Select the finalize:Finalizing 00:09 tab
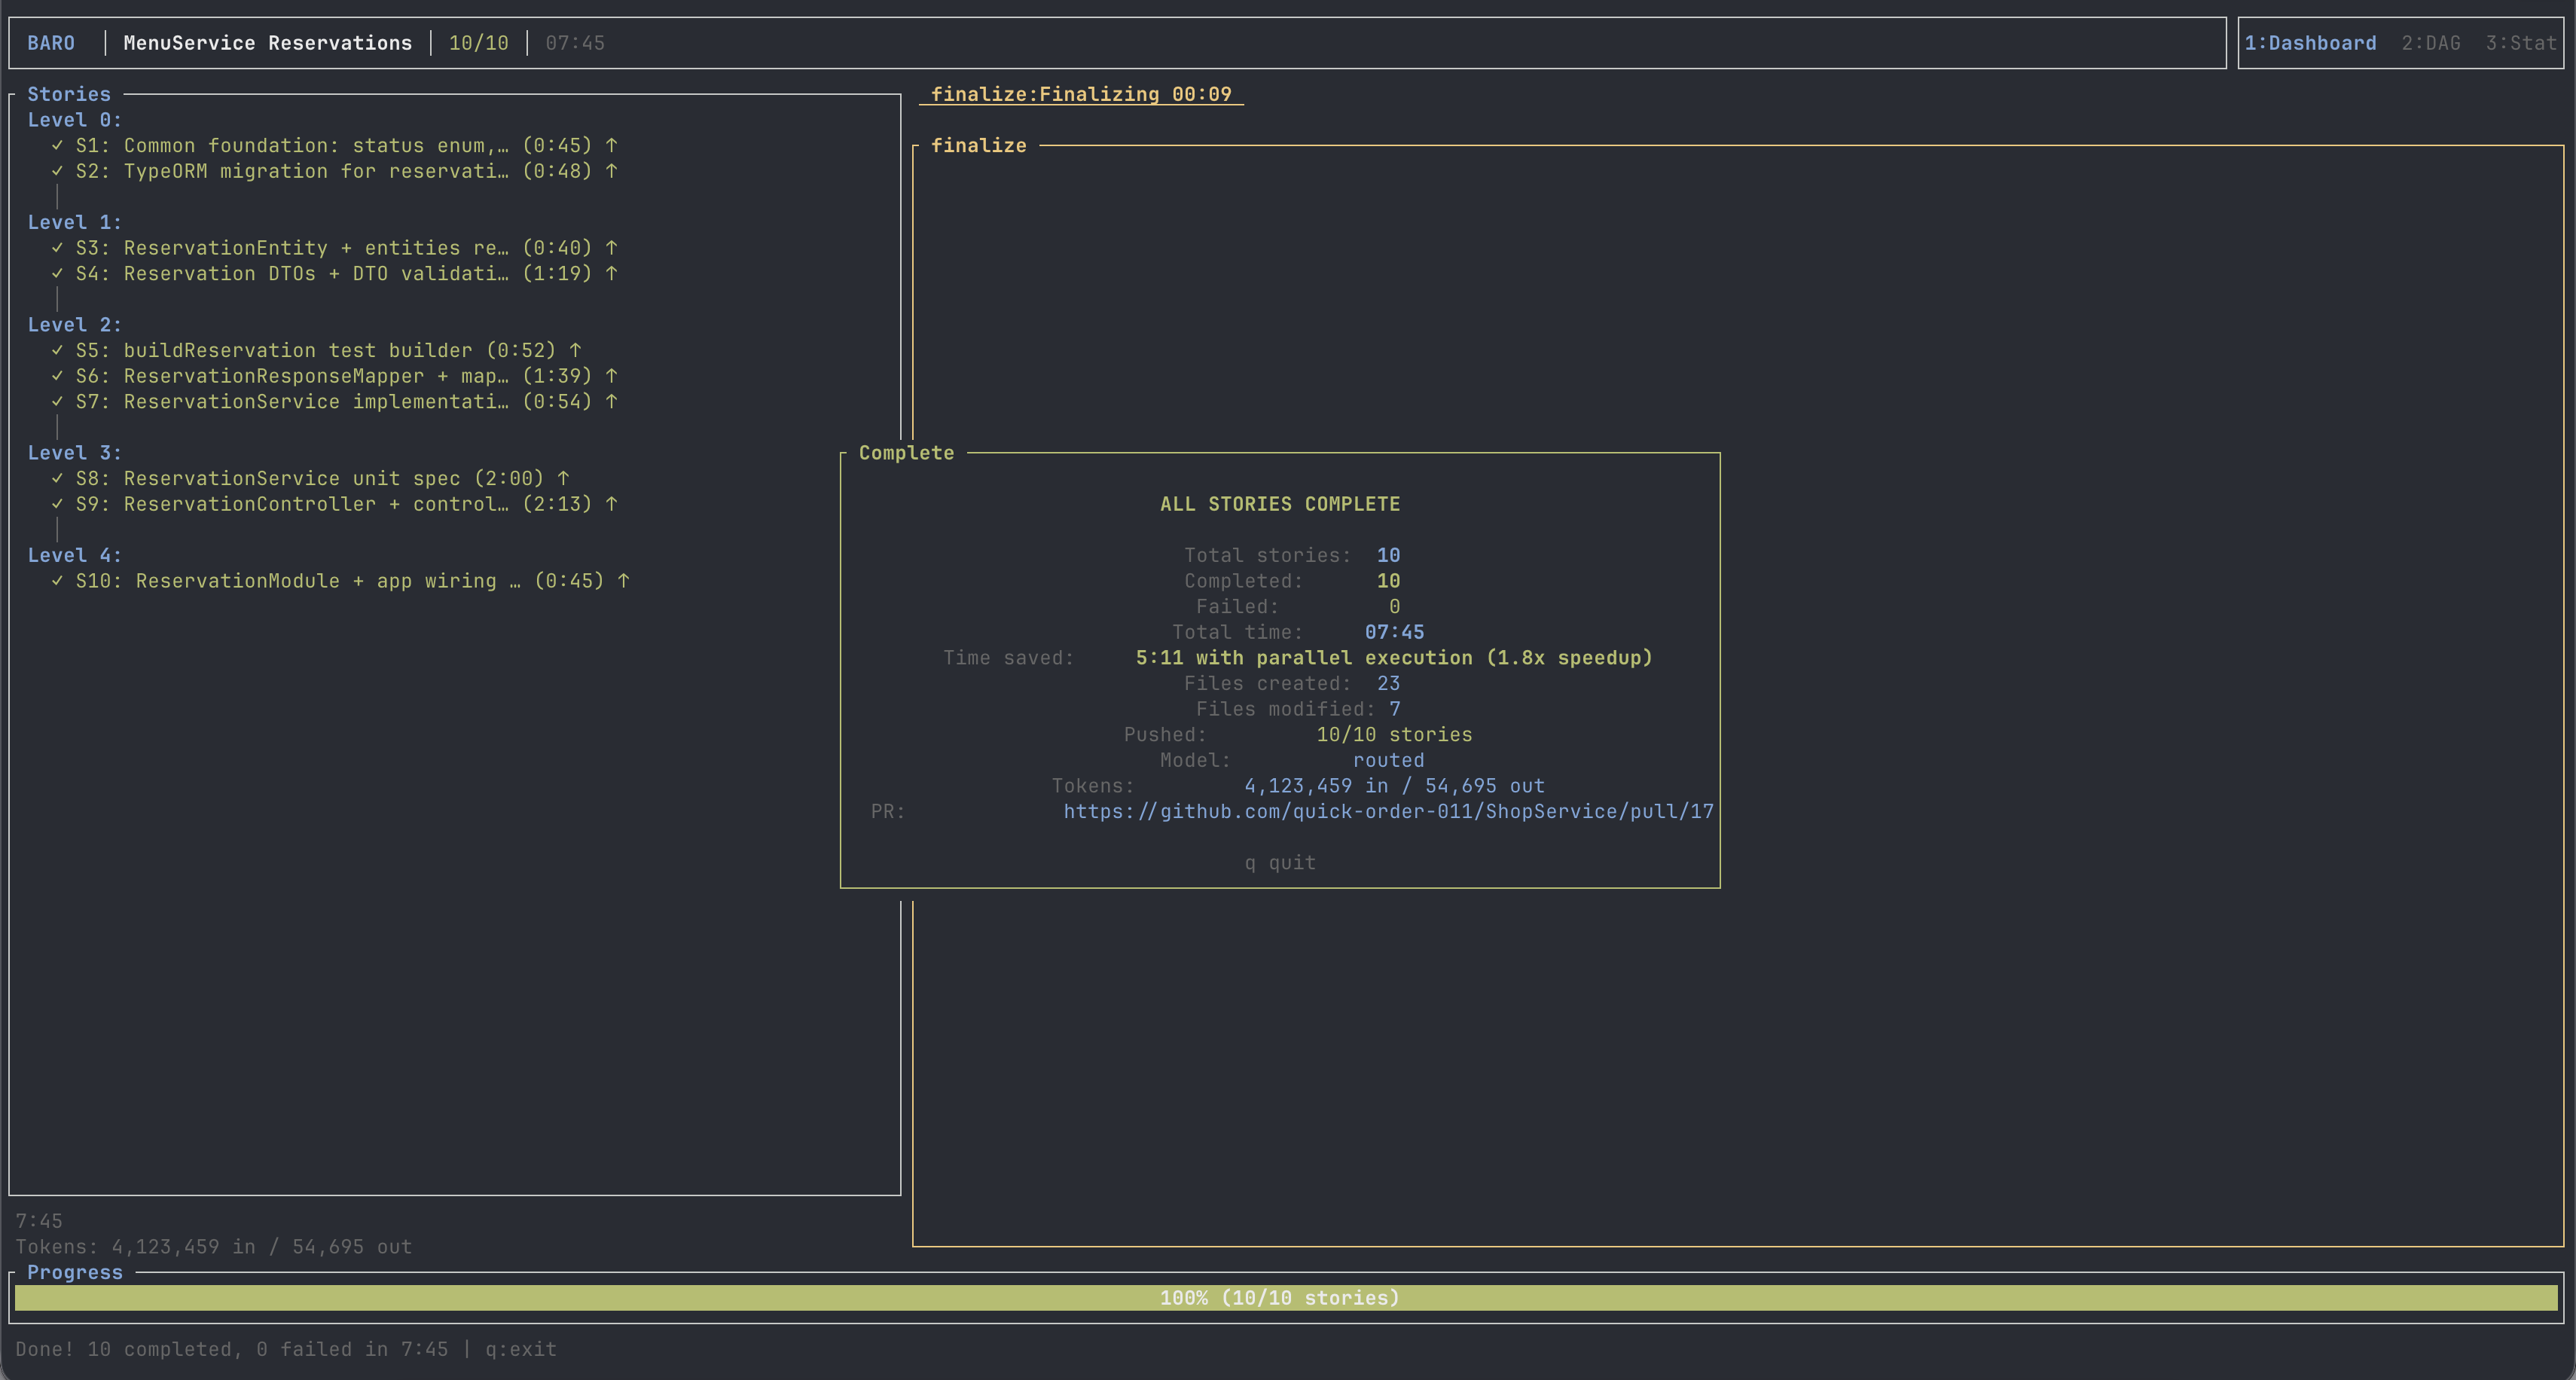 (x=1081, y=94)
